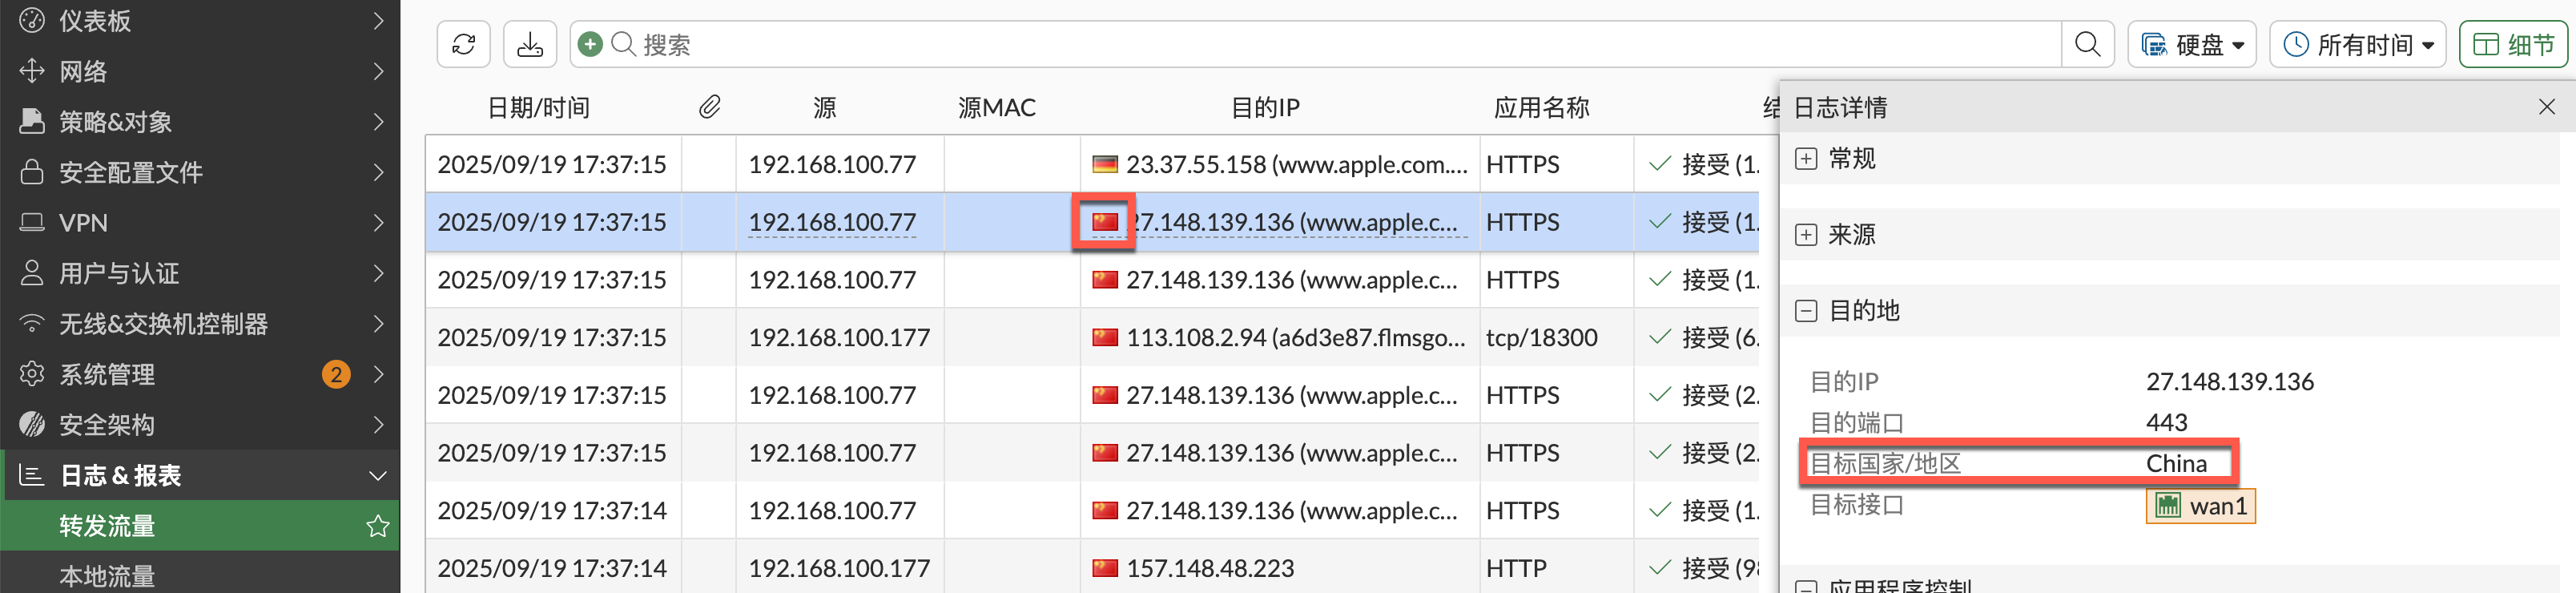Sort by 日期/时间 column header

[538, 107]
